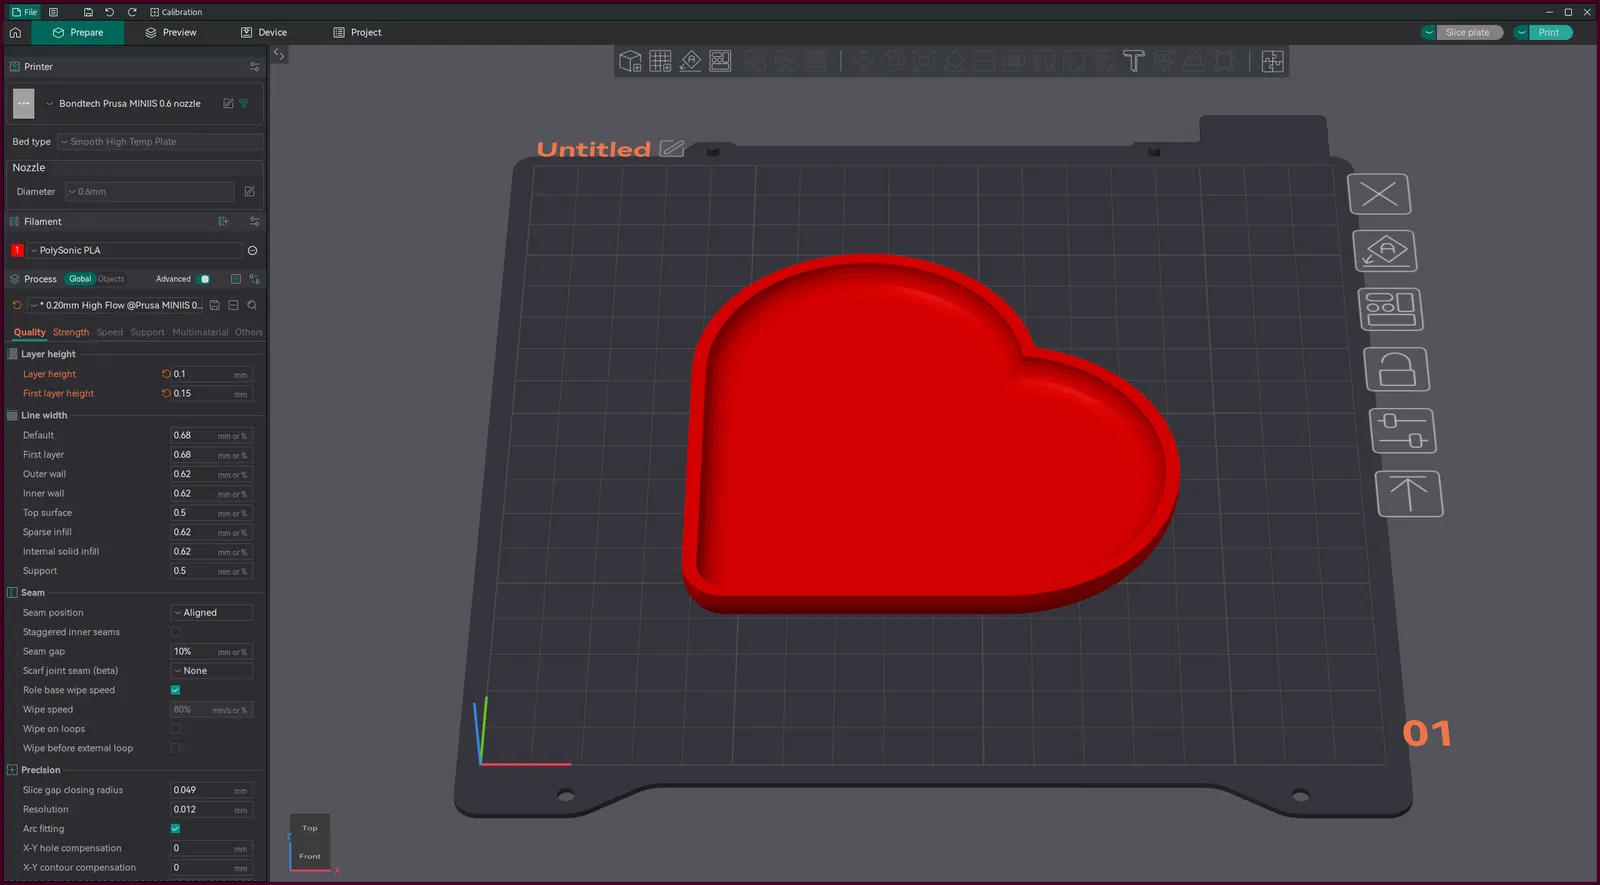Open plate settings sliders icon
Viewport: 1600px width, 885px height.
point(1403,431)
